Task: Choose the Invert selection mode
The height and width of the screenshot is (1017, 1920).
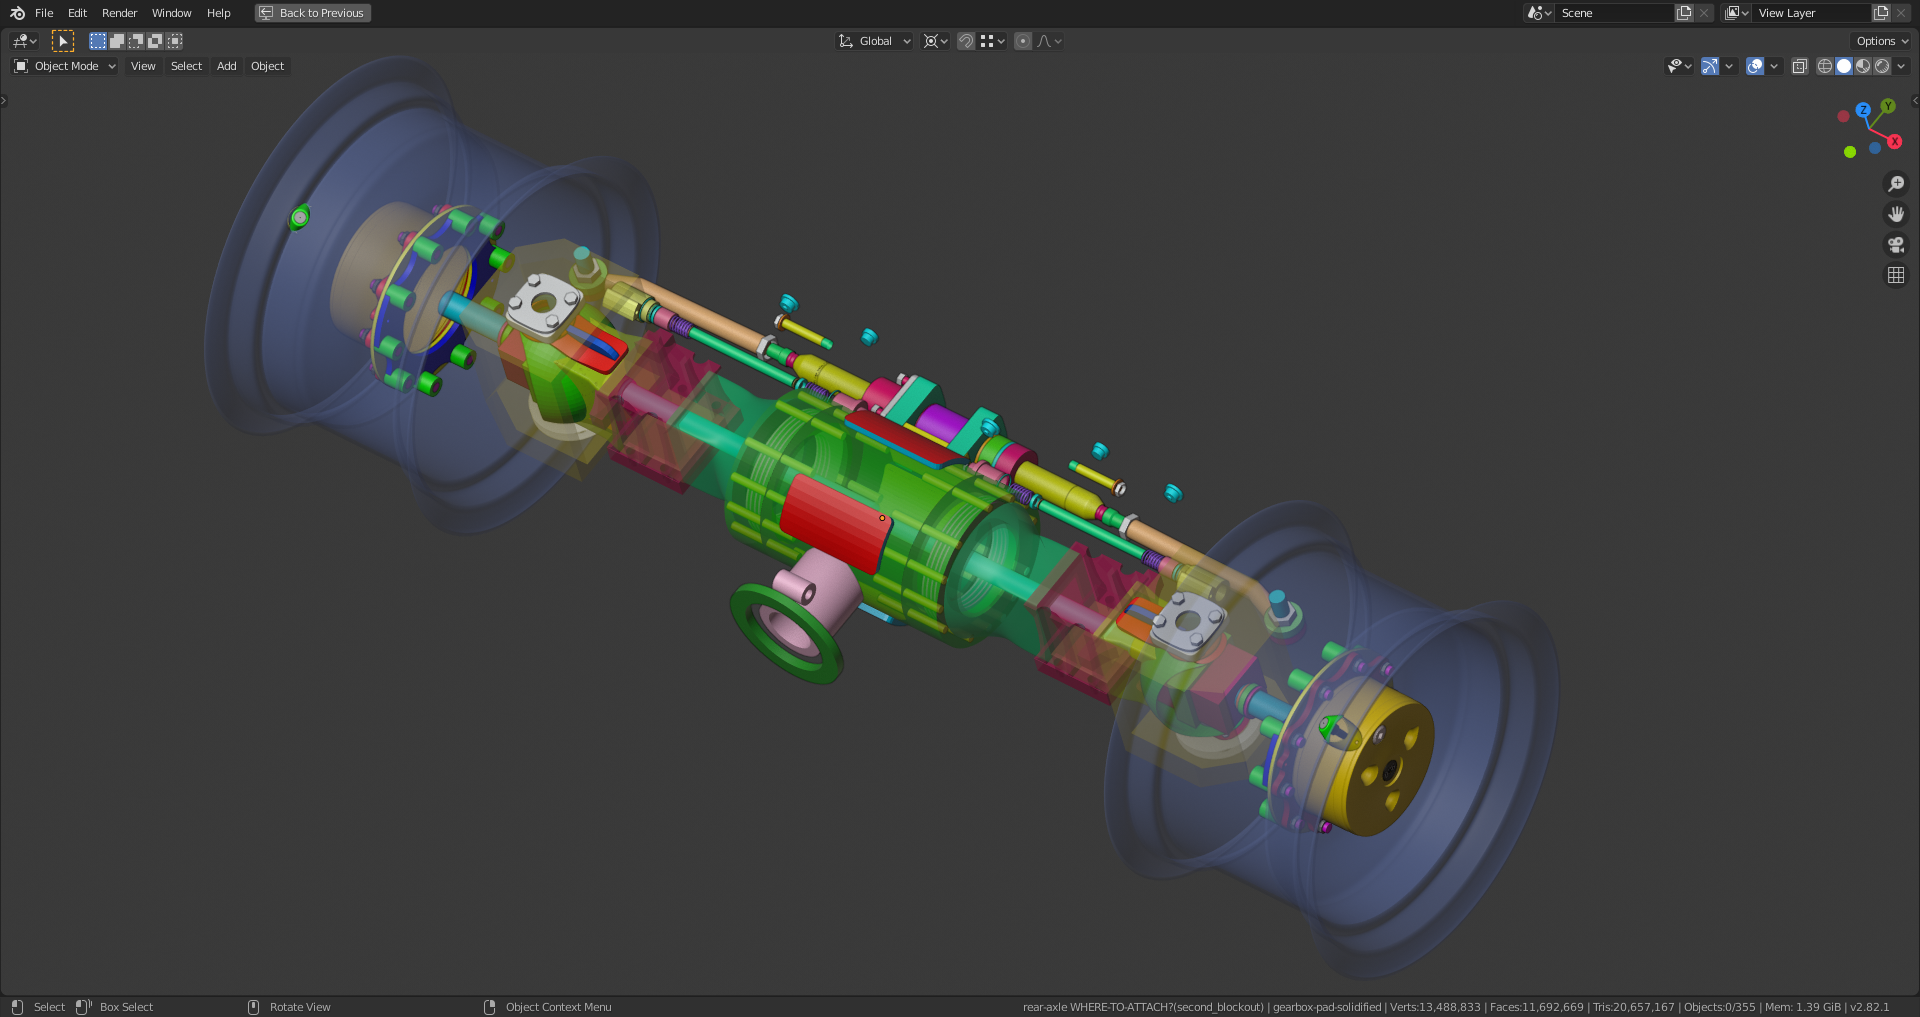Action: (155, 41)
